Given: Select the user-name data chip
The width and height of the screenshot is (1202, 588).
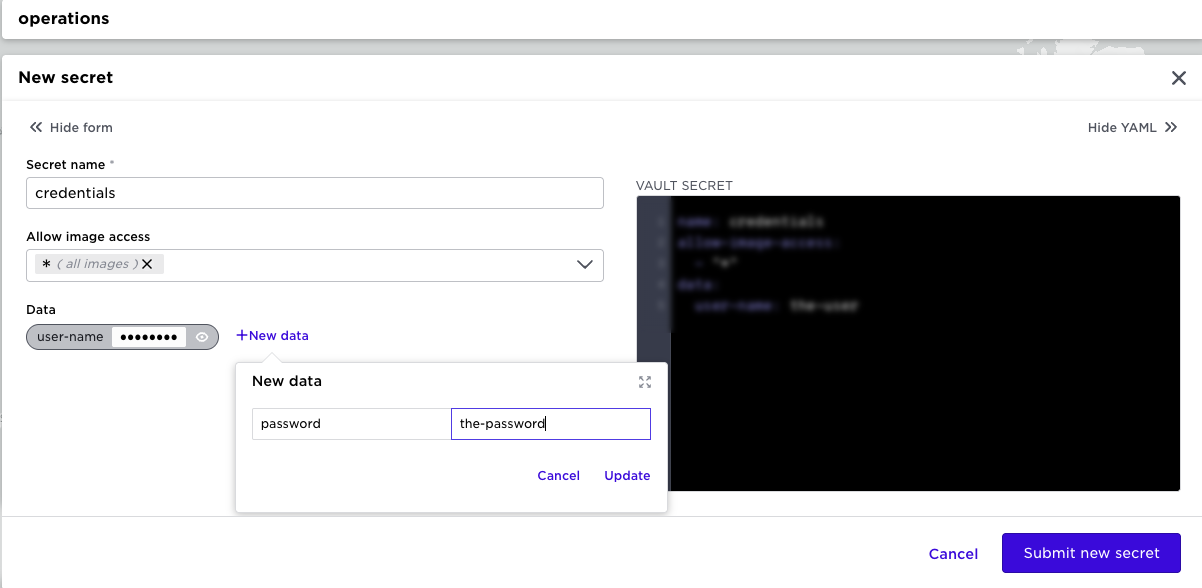Looking at the screenshot, I should [70, 337].
